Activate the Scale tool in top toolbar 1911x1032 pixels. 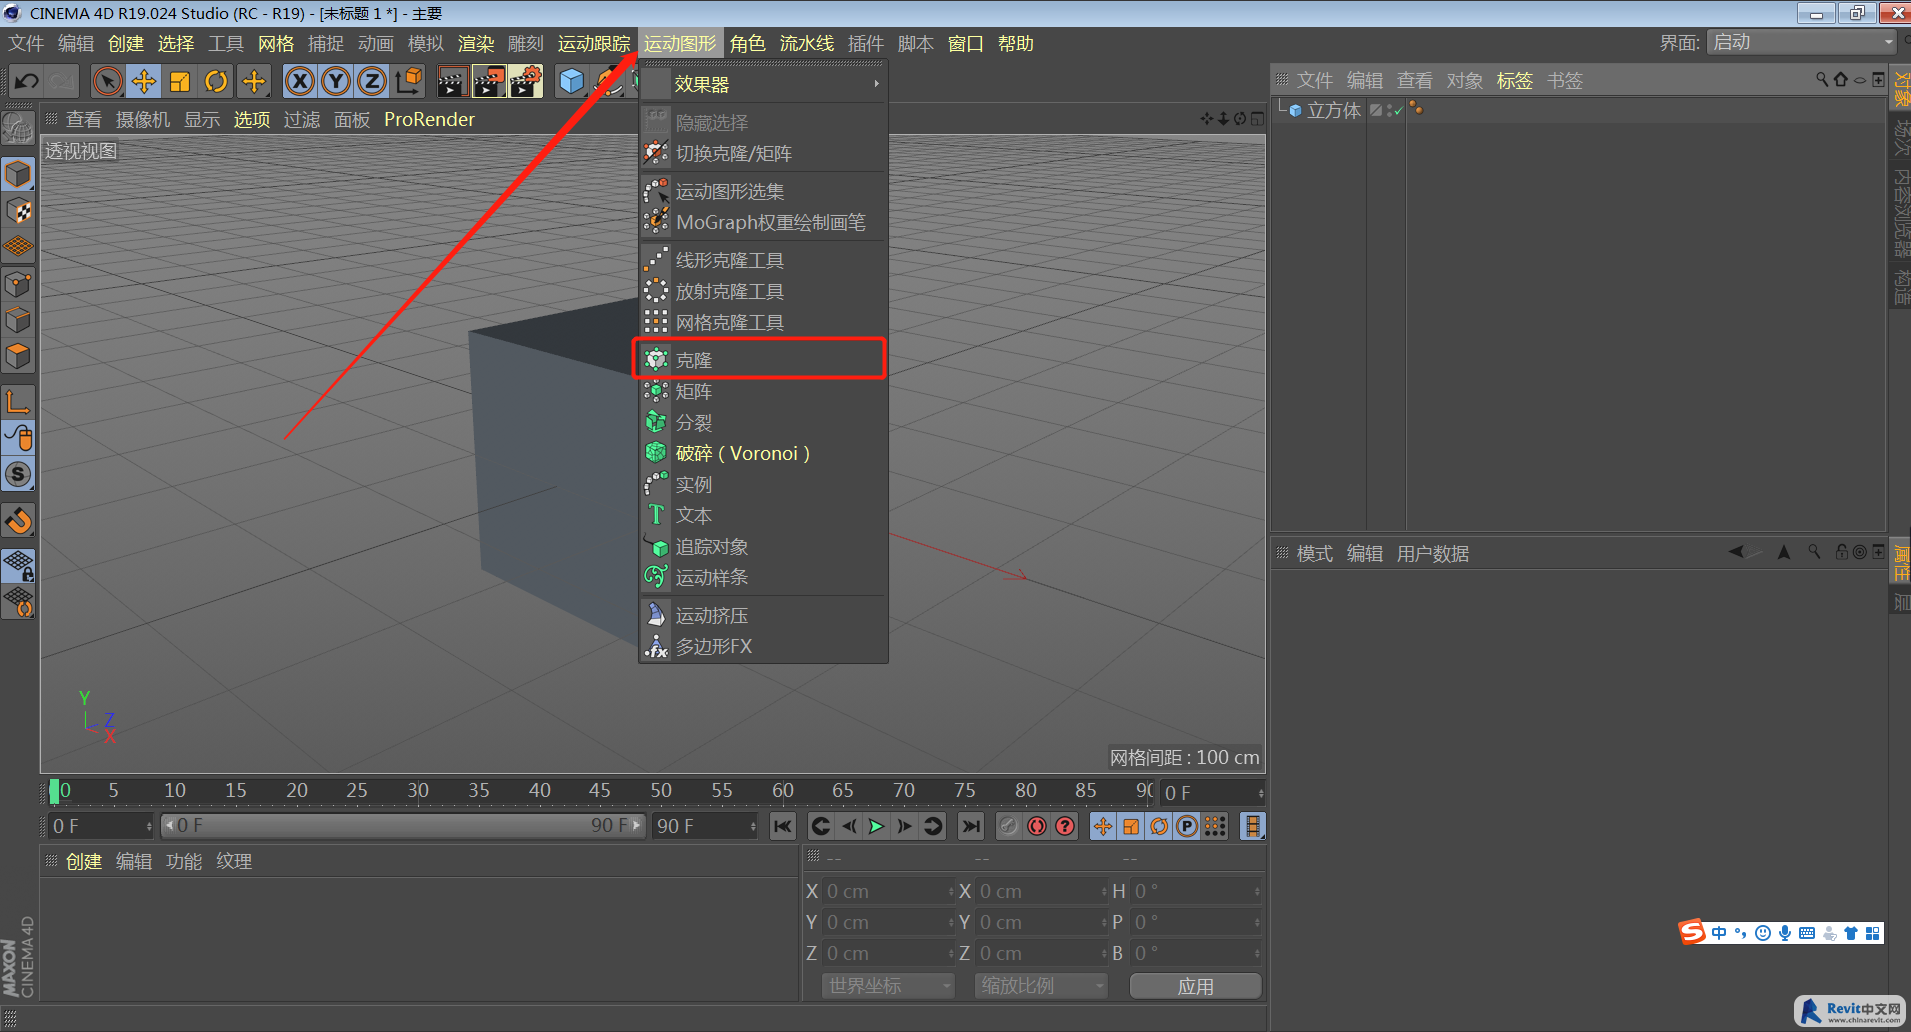(x=180, y=81)
